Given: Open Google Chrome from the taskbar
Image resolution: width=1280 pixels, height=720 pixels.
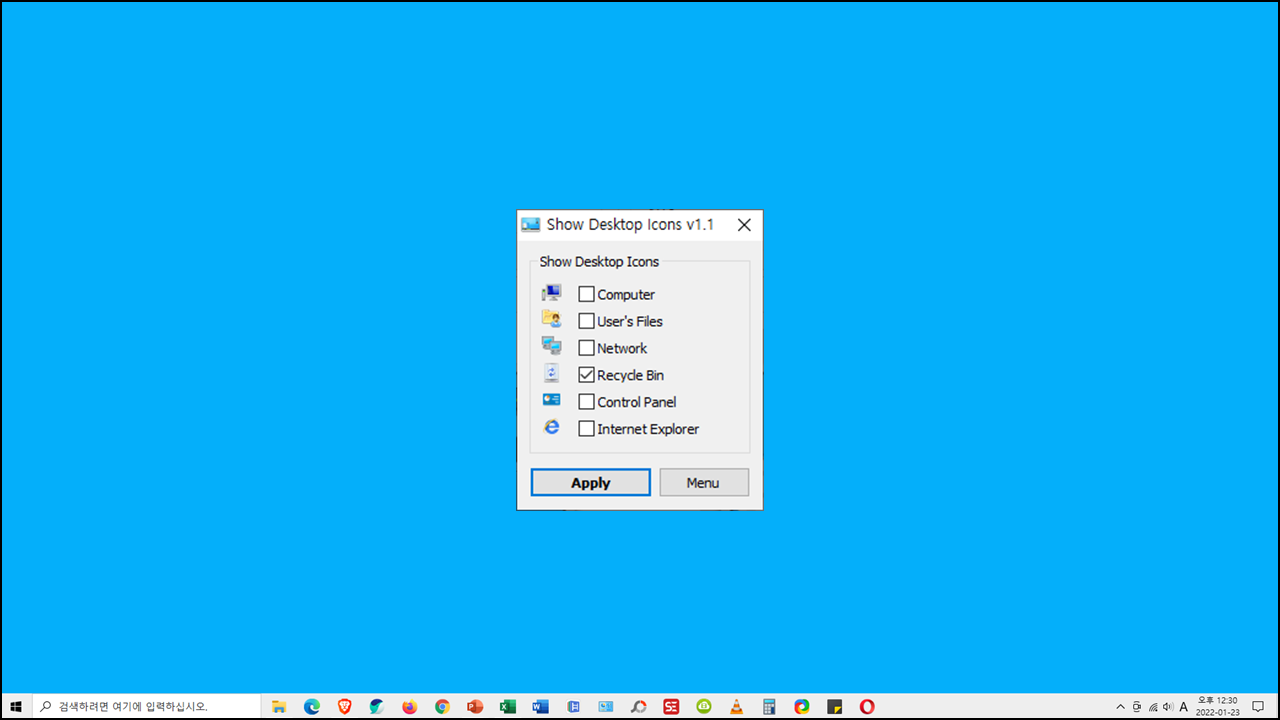Looking at the screenshot, I should 442,706.
